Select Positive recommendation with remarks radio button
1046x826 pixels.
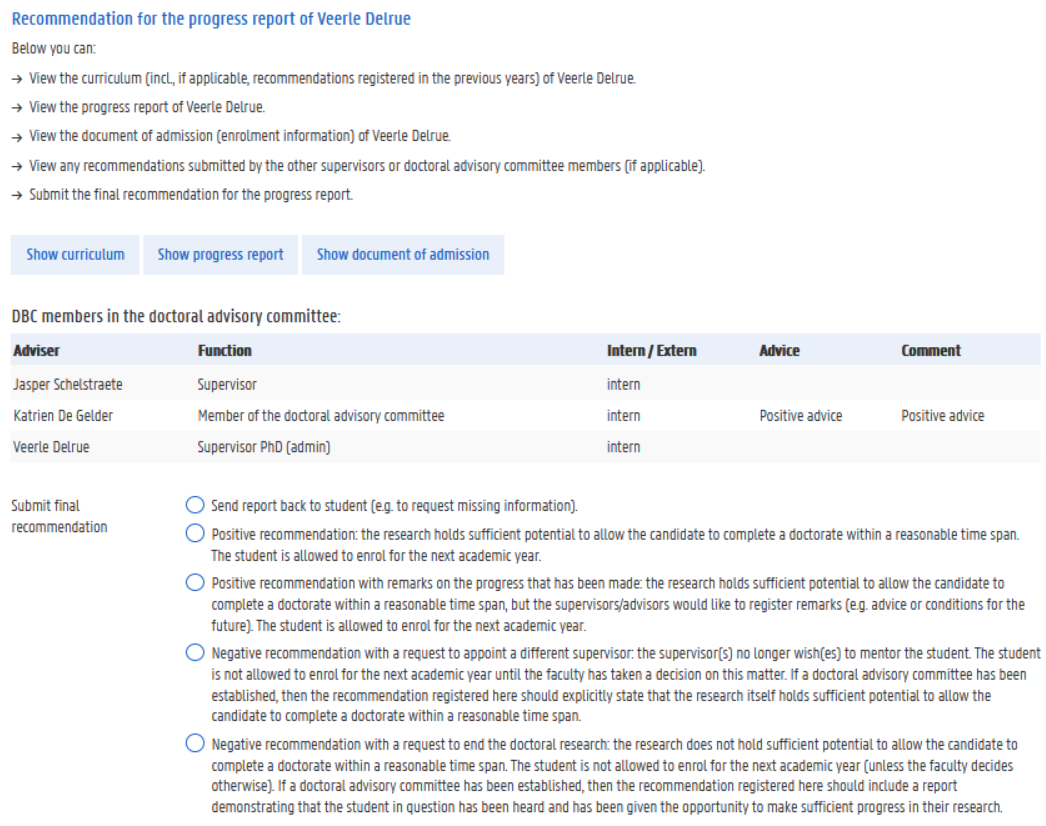coord(195,582)
